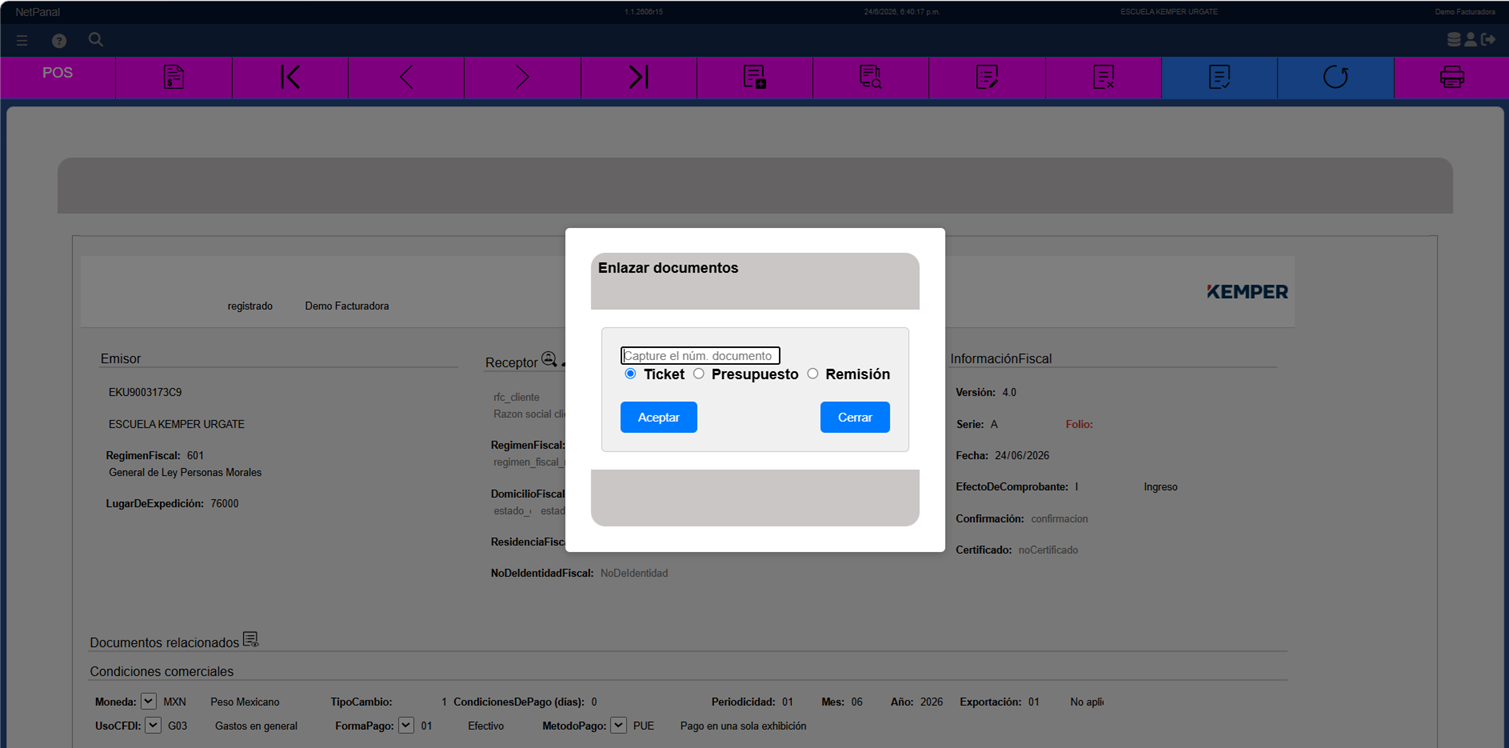
Task: Click the KEMPER logo
Action: click(1247, 292)
